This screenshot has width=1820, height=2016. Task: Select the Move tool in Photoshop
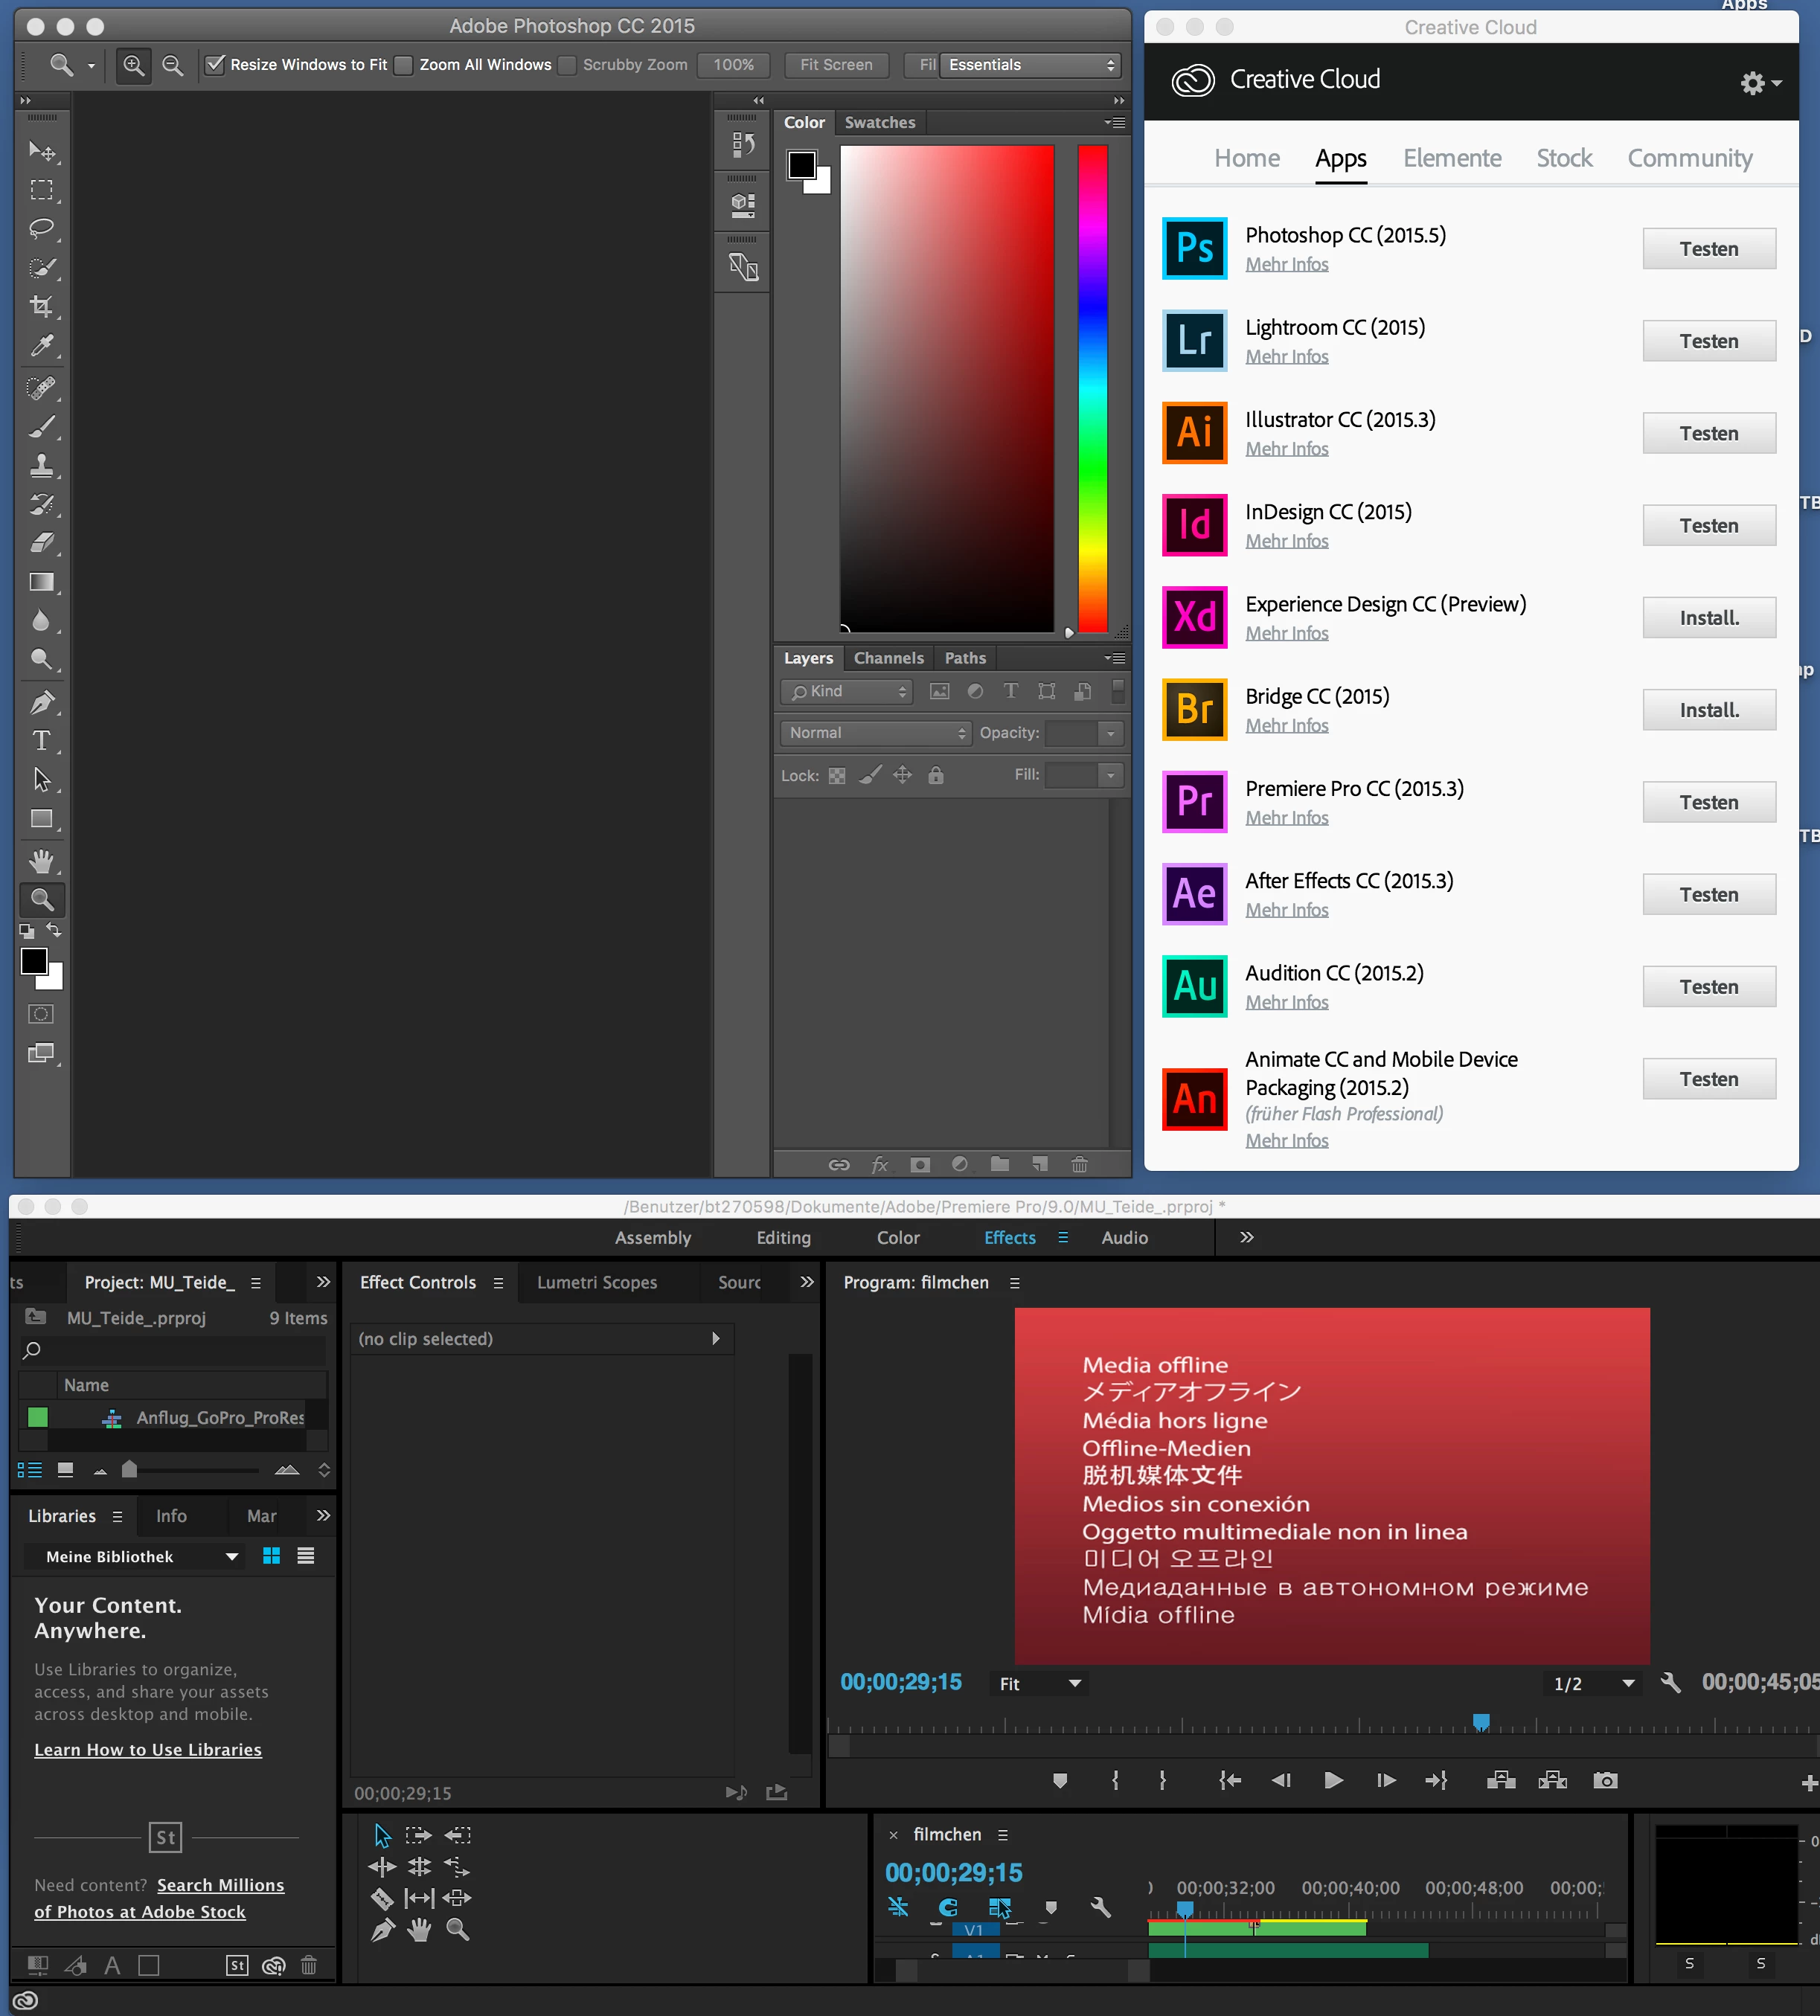coord(41,151)
